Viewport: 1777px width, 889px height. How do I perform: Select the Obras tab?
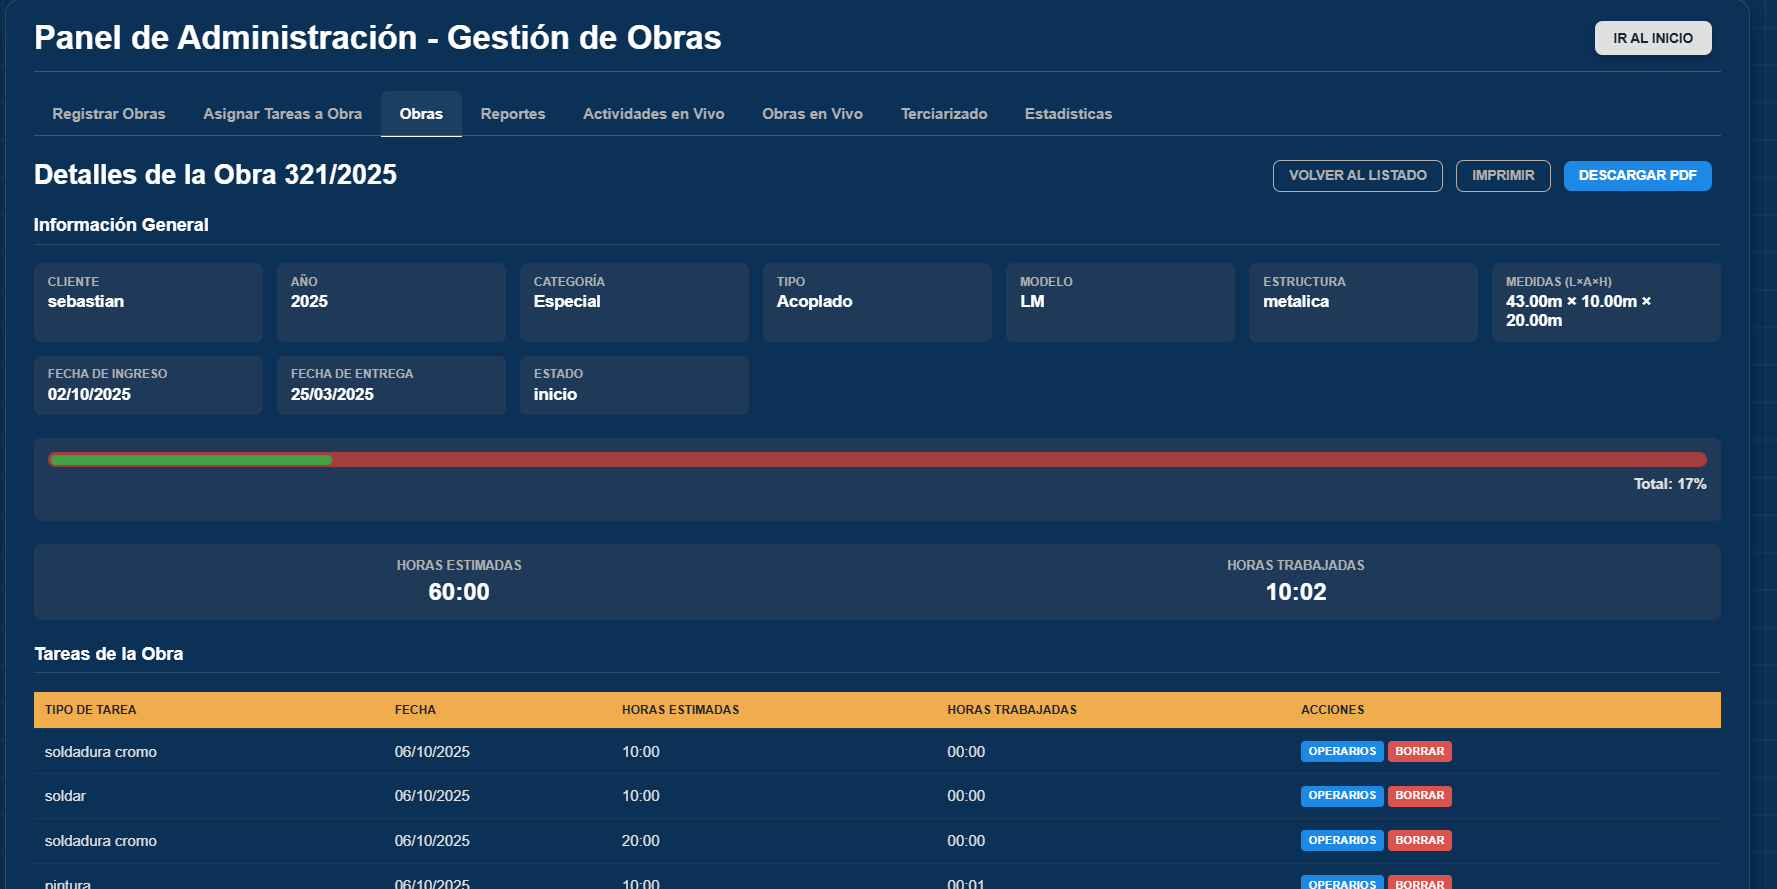tap(421, 114)
